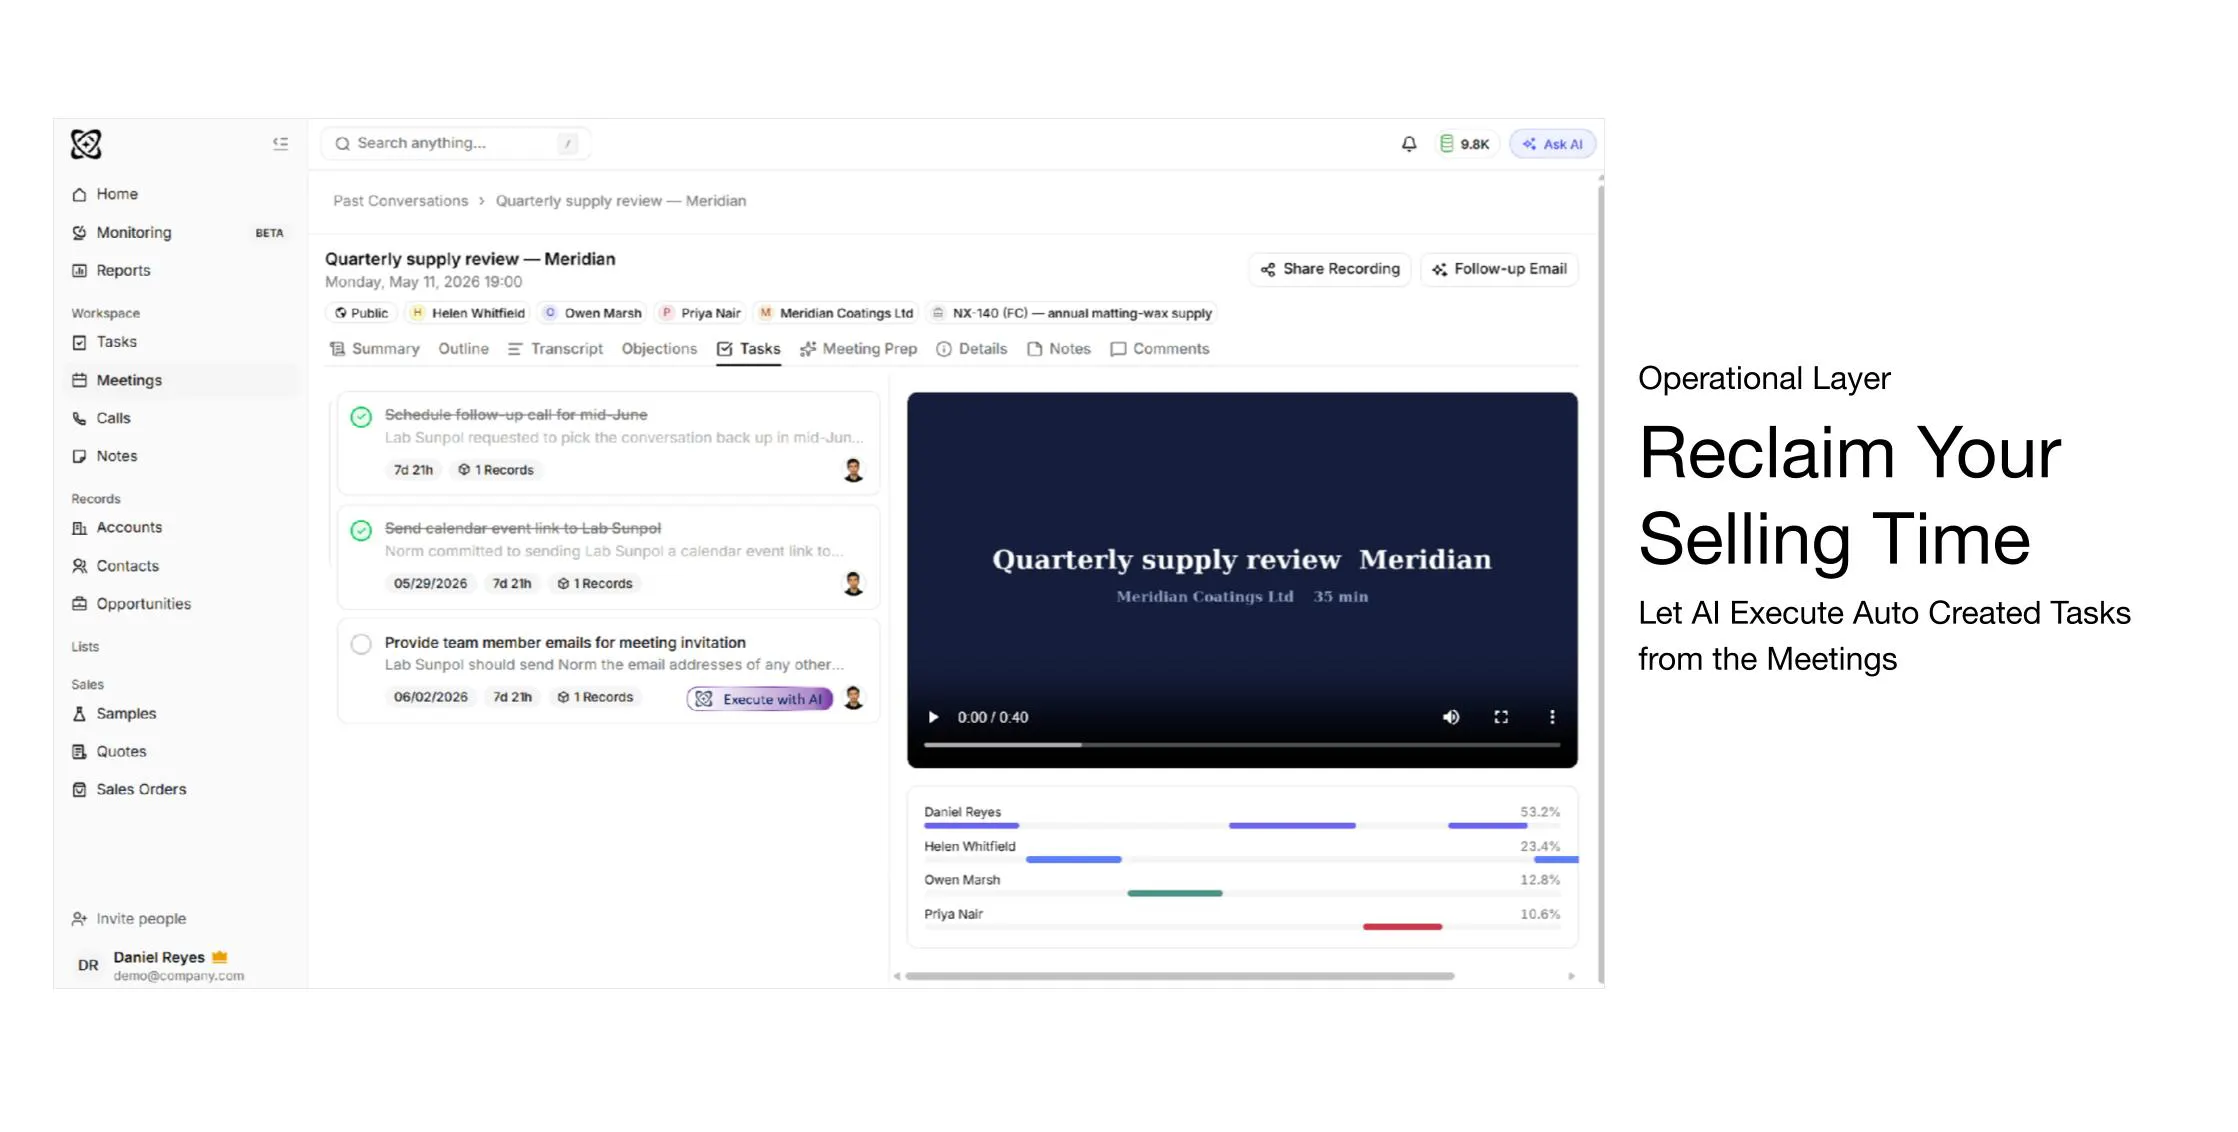Click the horizontal scrollbar below speaker stats
2238x1132 pixels.
tap(1180, 976)
